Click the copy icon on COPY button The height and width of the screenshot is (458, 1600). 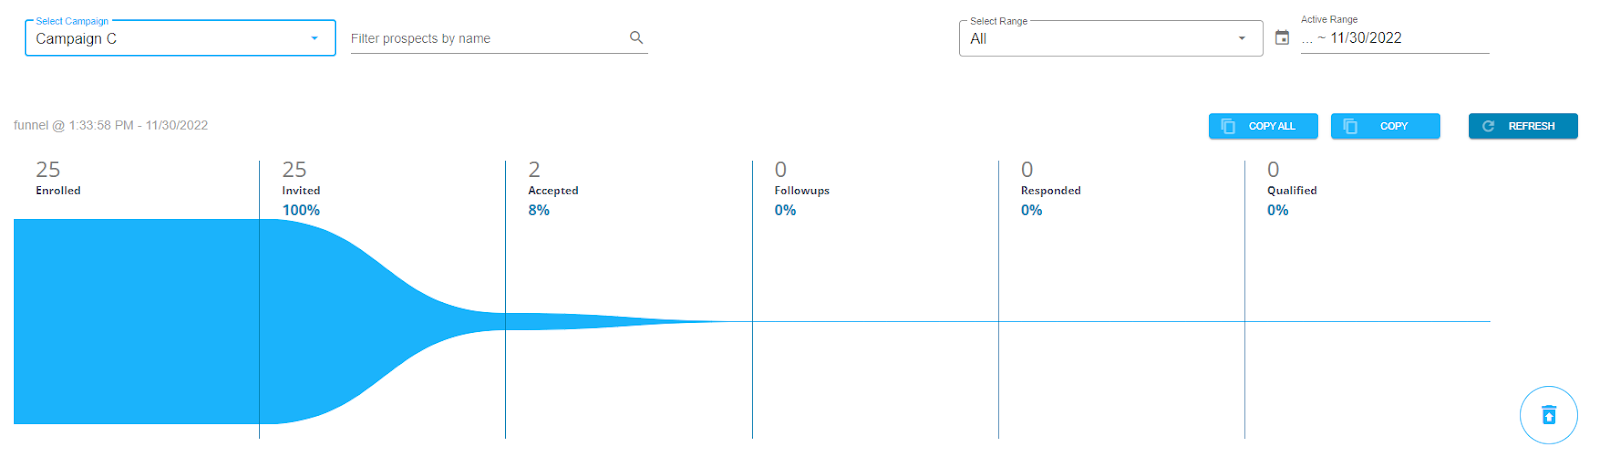tap(1350, 126)
